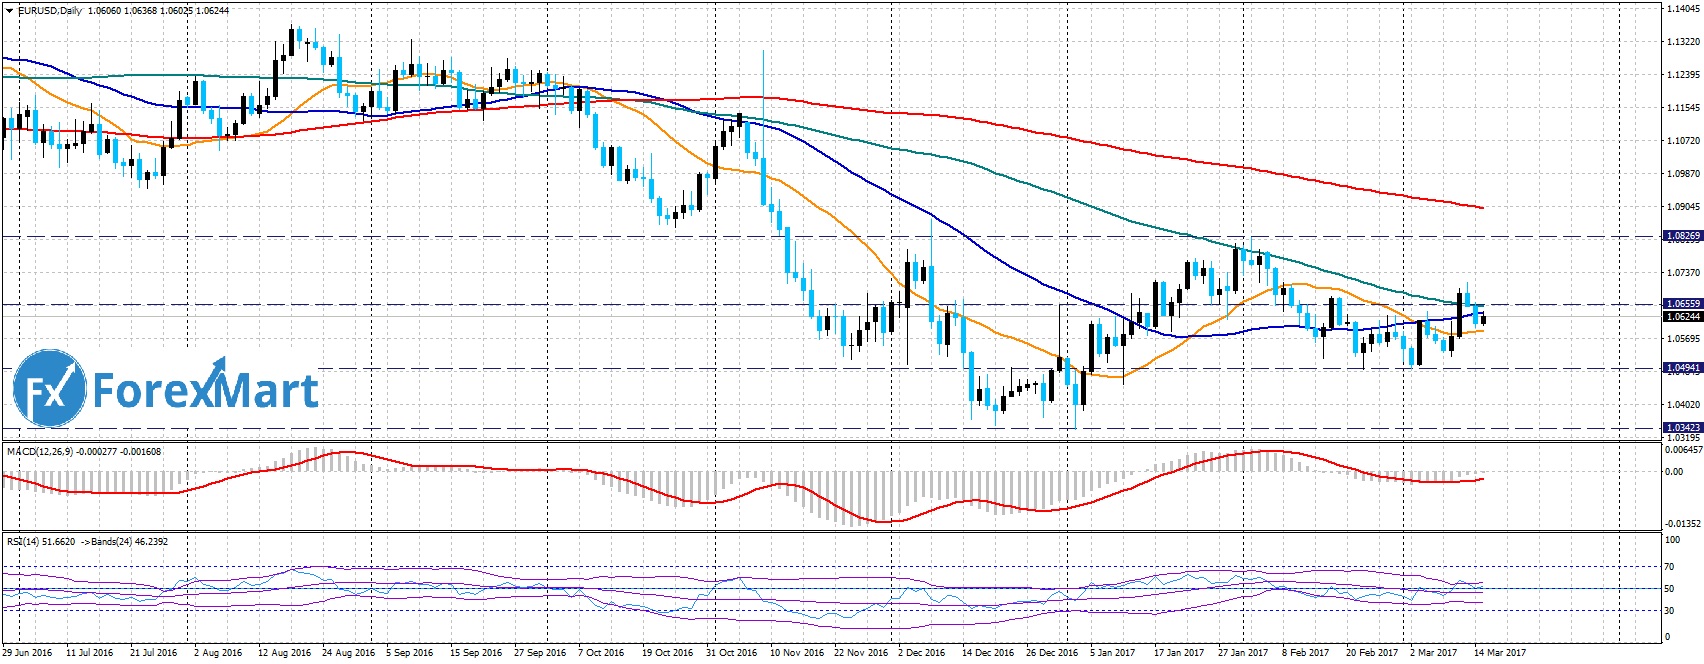This screenshot has width=1704, height=664.
Task: Click the 22 Nov 2016 date label
Action: coord(860,654)
